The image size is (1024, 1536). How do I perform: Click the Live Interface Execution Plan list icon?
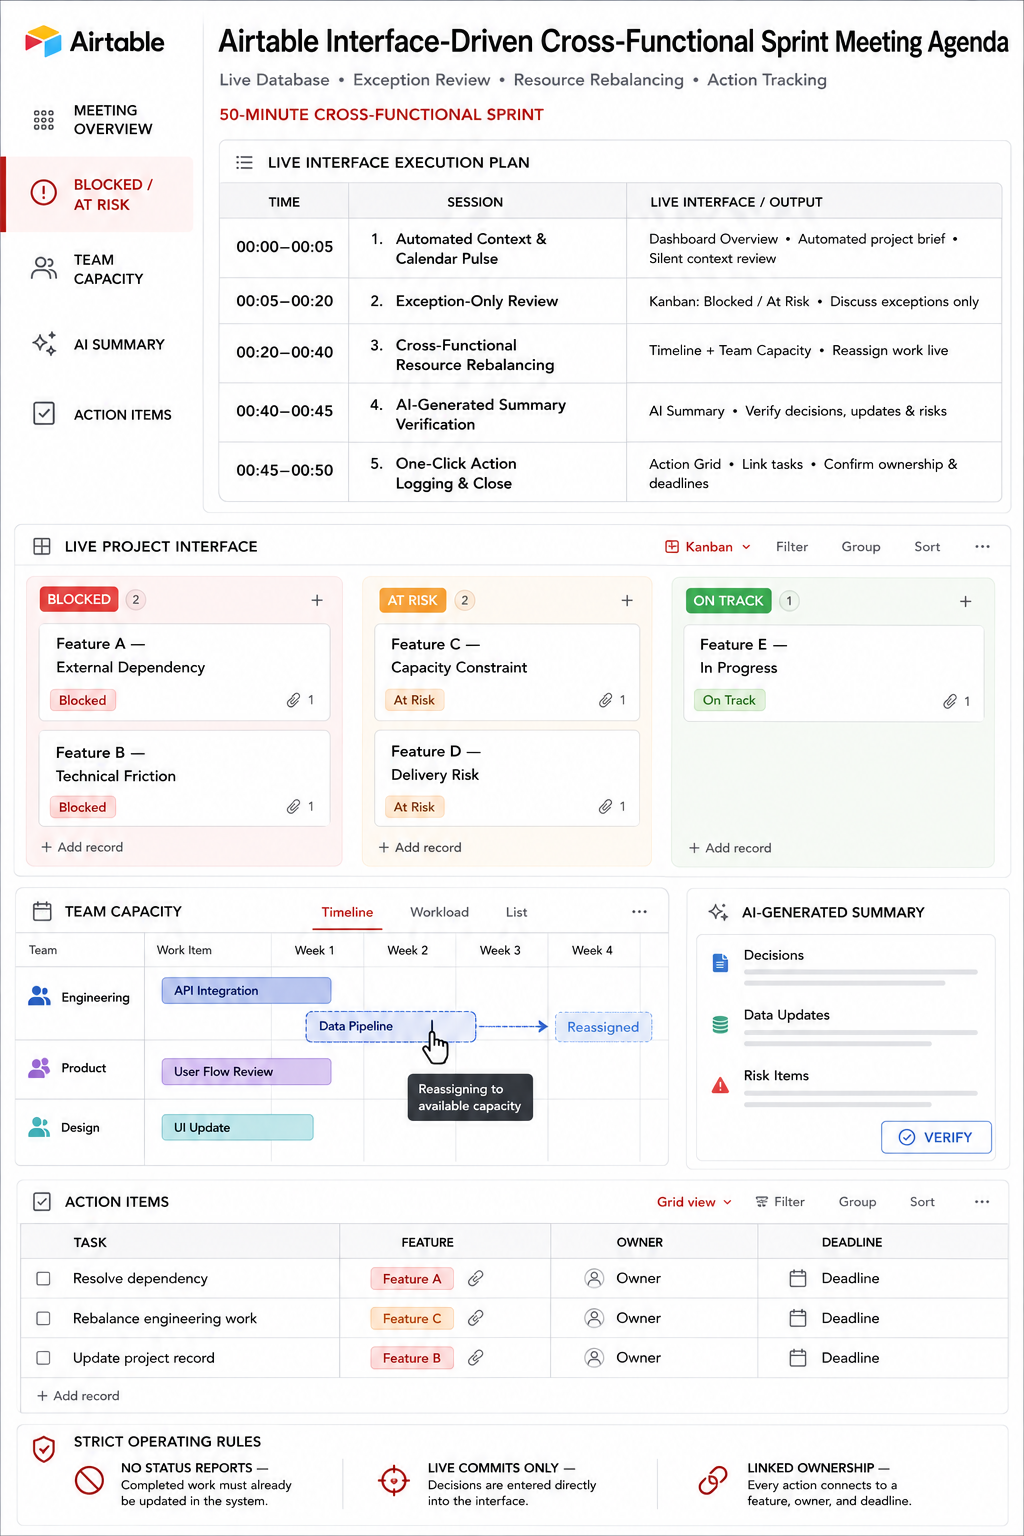244,162
